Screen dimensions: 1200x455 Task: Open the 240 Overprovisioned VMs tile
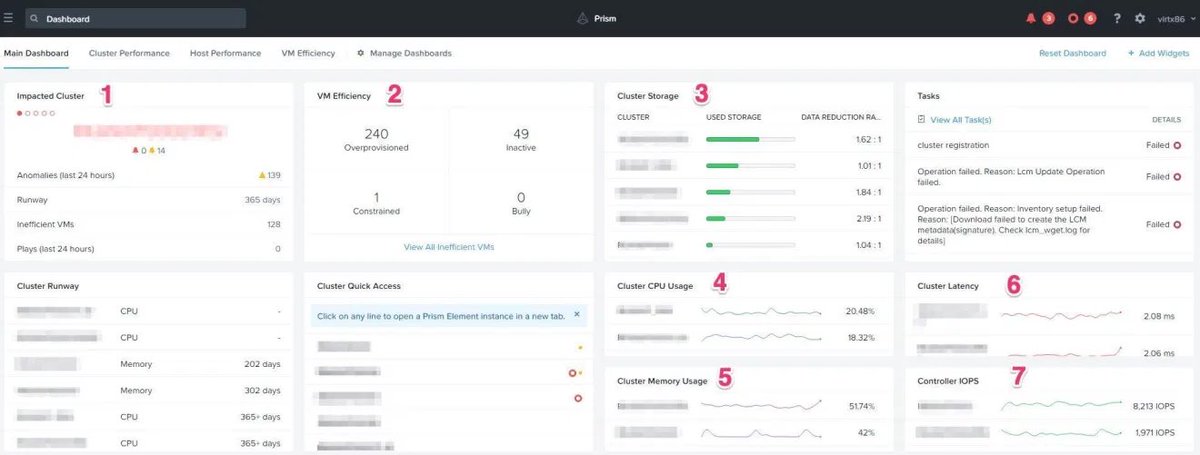376,140
